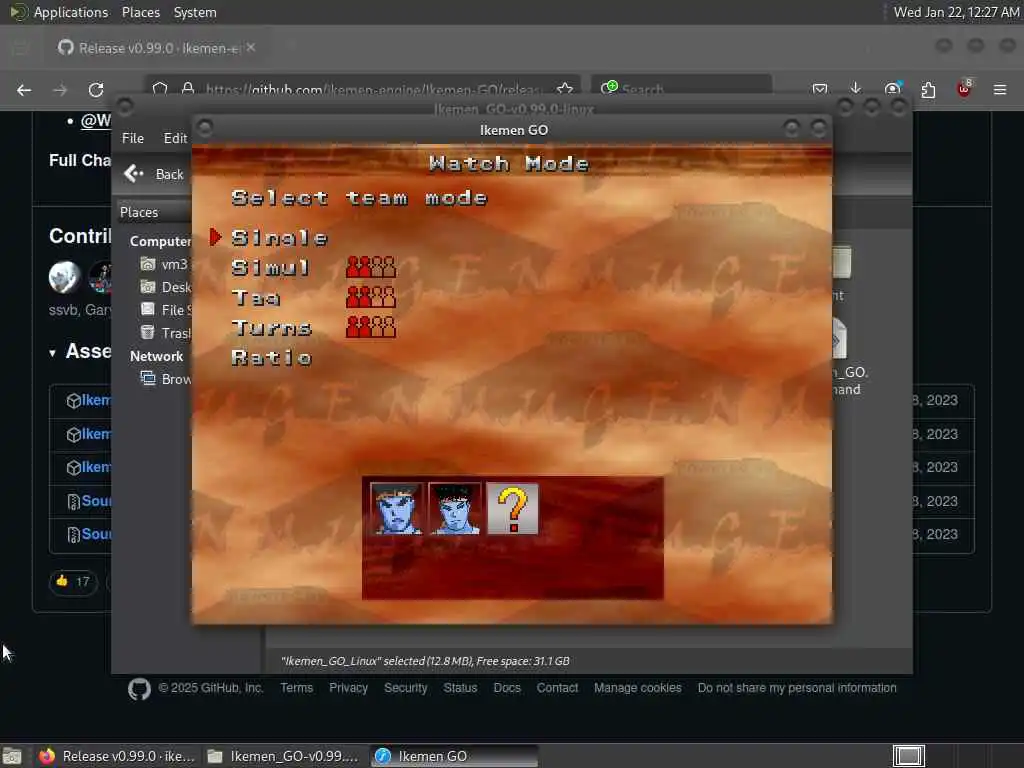Click Manage cookies in footer
The height and width of the screenshot is (768, 1024).
click(637, 688)
